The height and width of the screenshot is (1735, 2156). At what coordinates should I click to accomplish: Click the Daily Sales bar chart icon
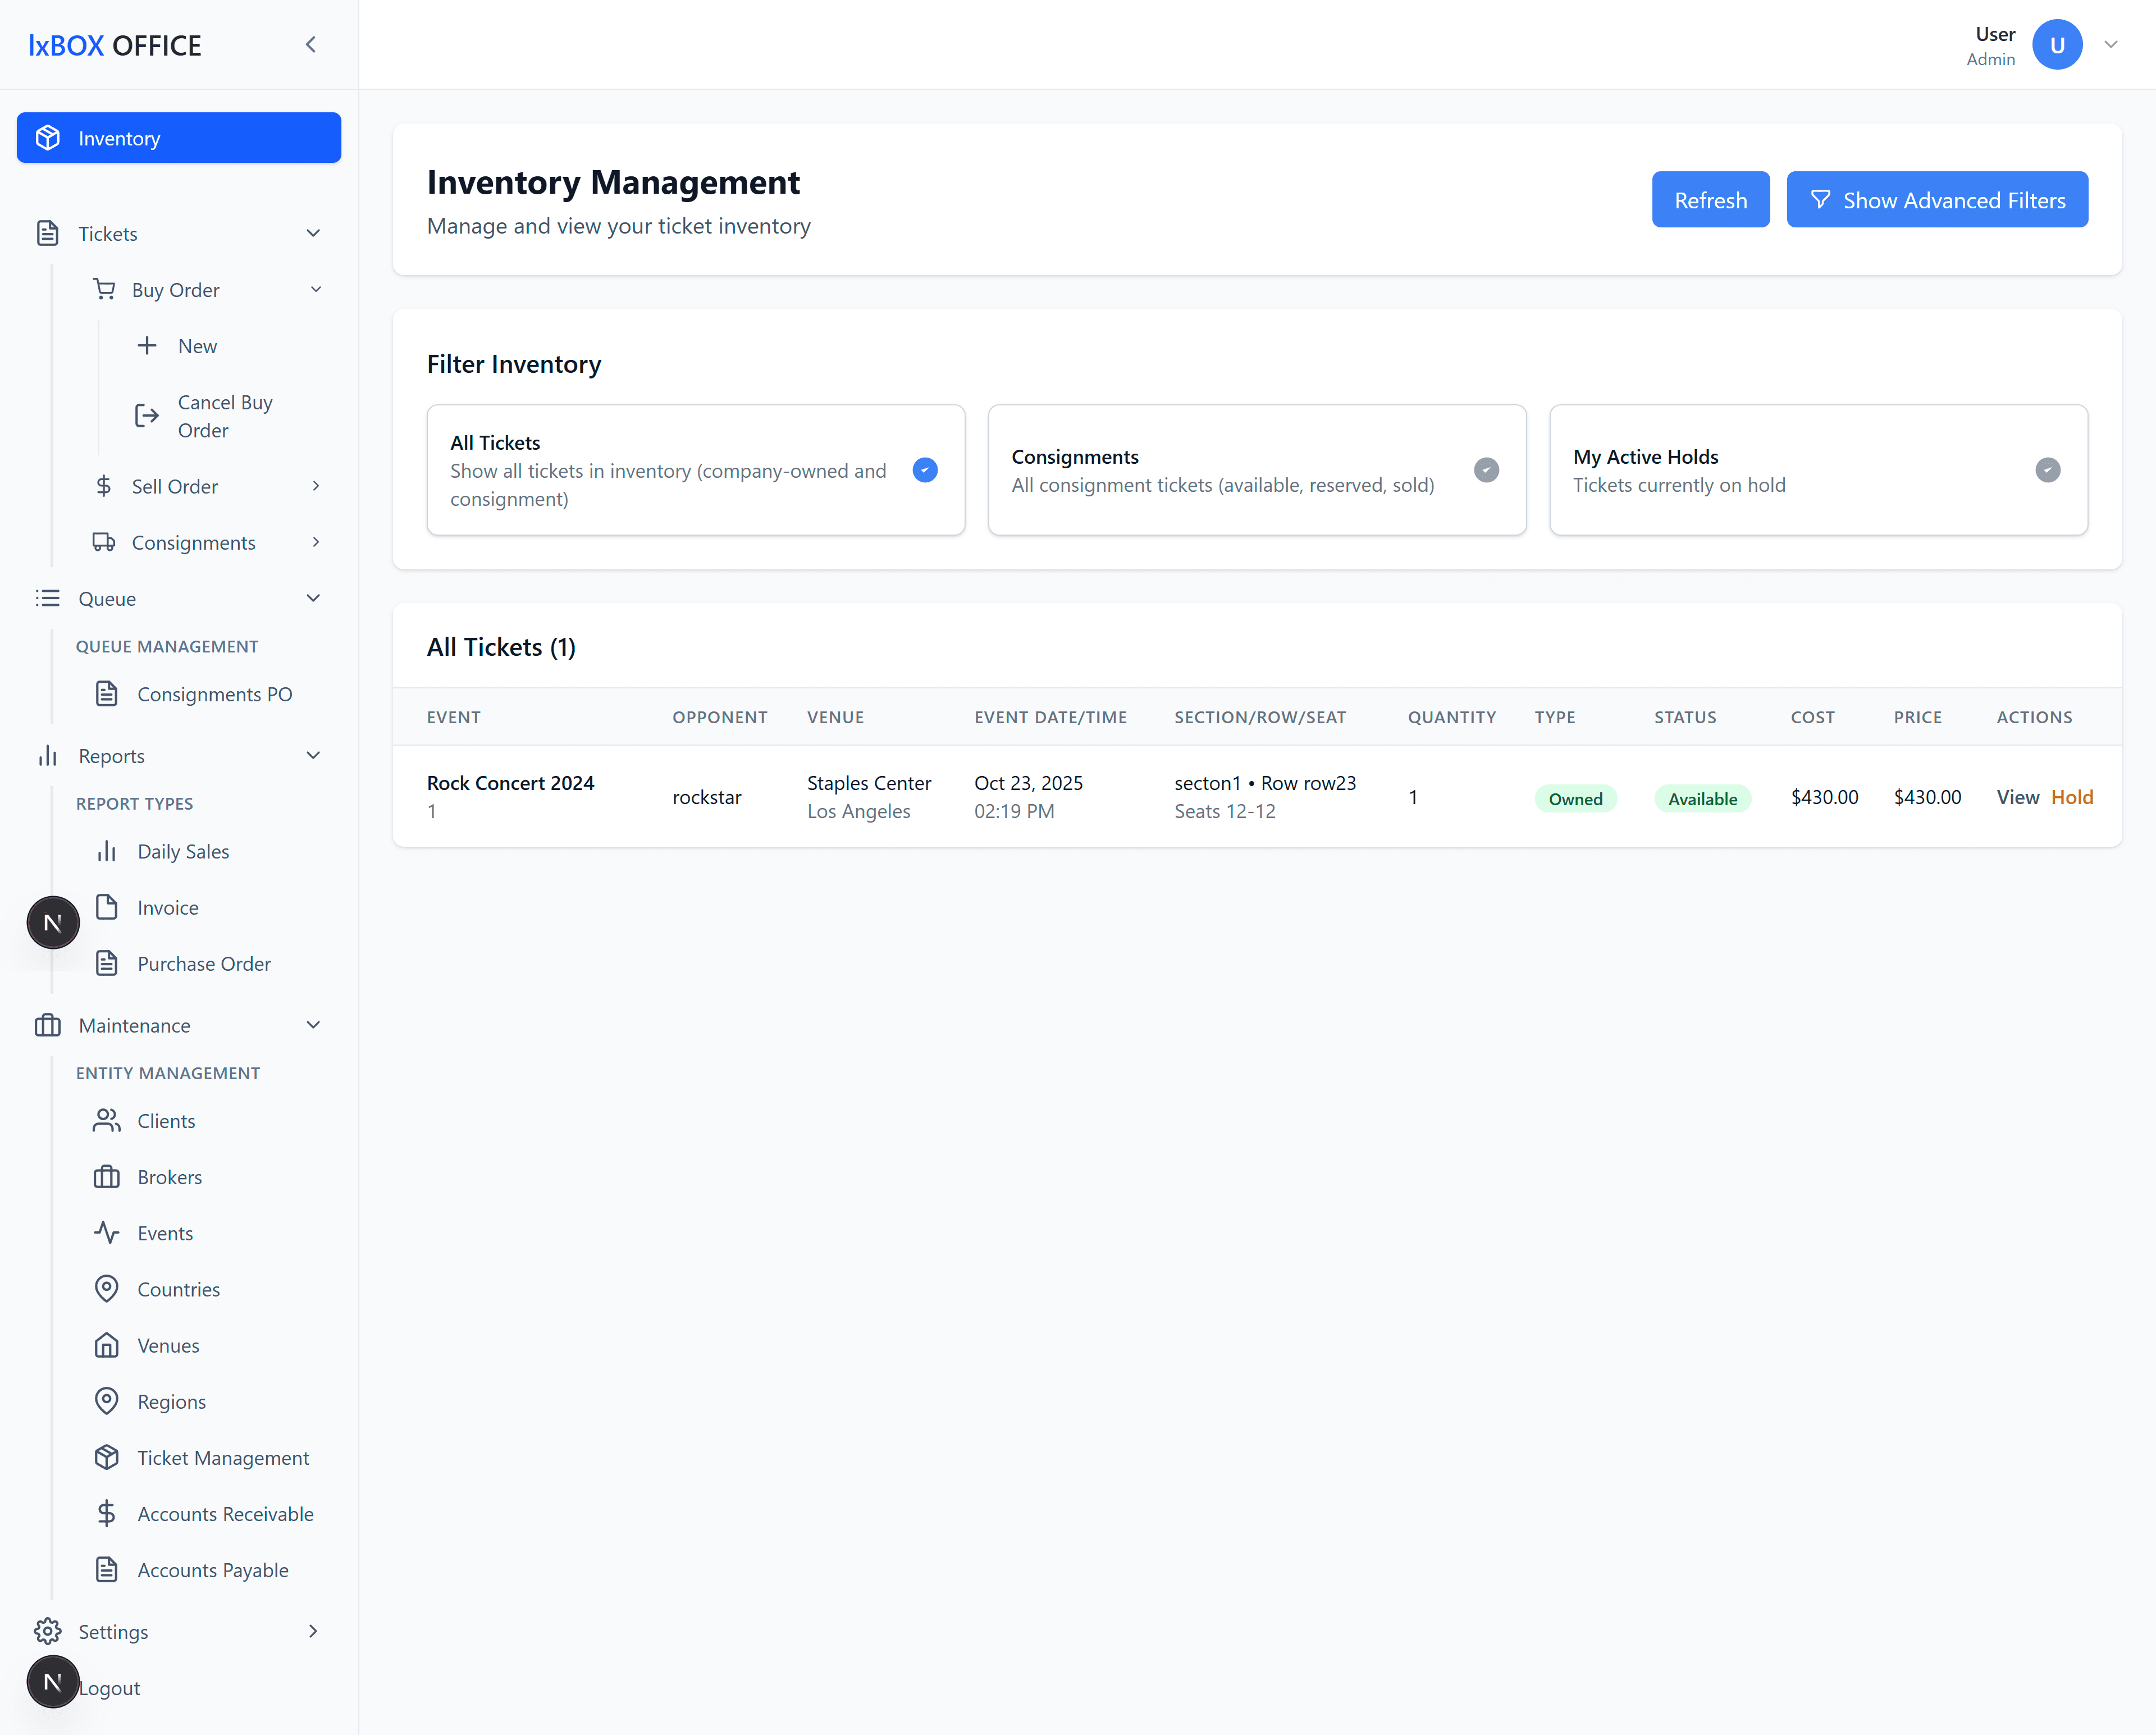point(107,851)
